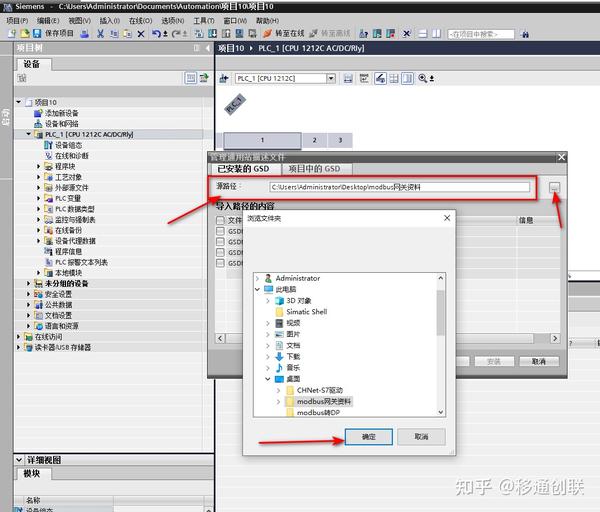Select PLC alarm text lists (PLC 报警文本列表) item
Viewport: 600px width, 512px height.
[x=81, y=262]
